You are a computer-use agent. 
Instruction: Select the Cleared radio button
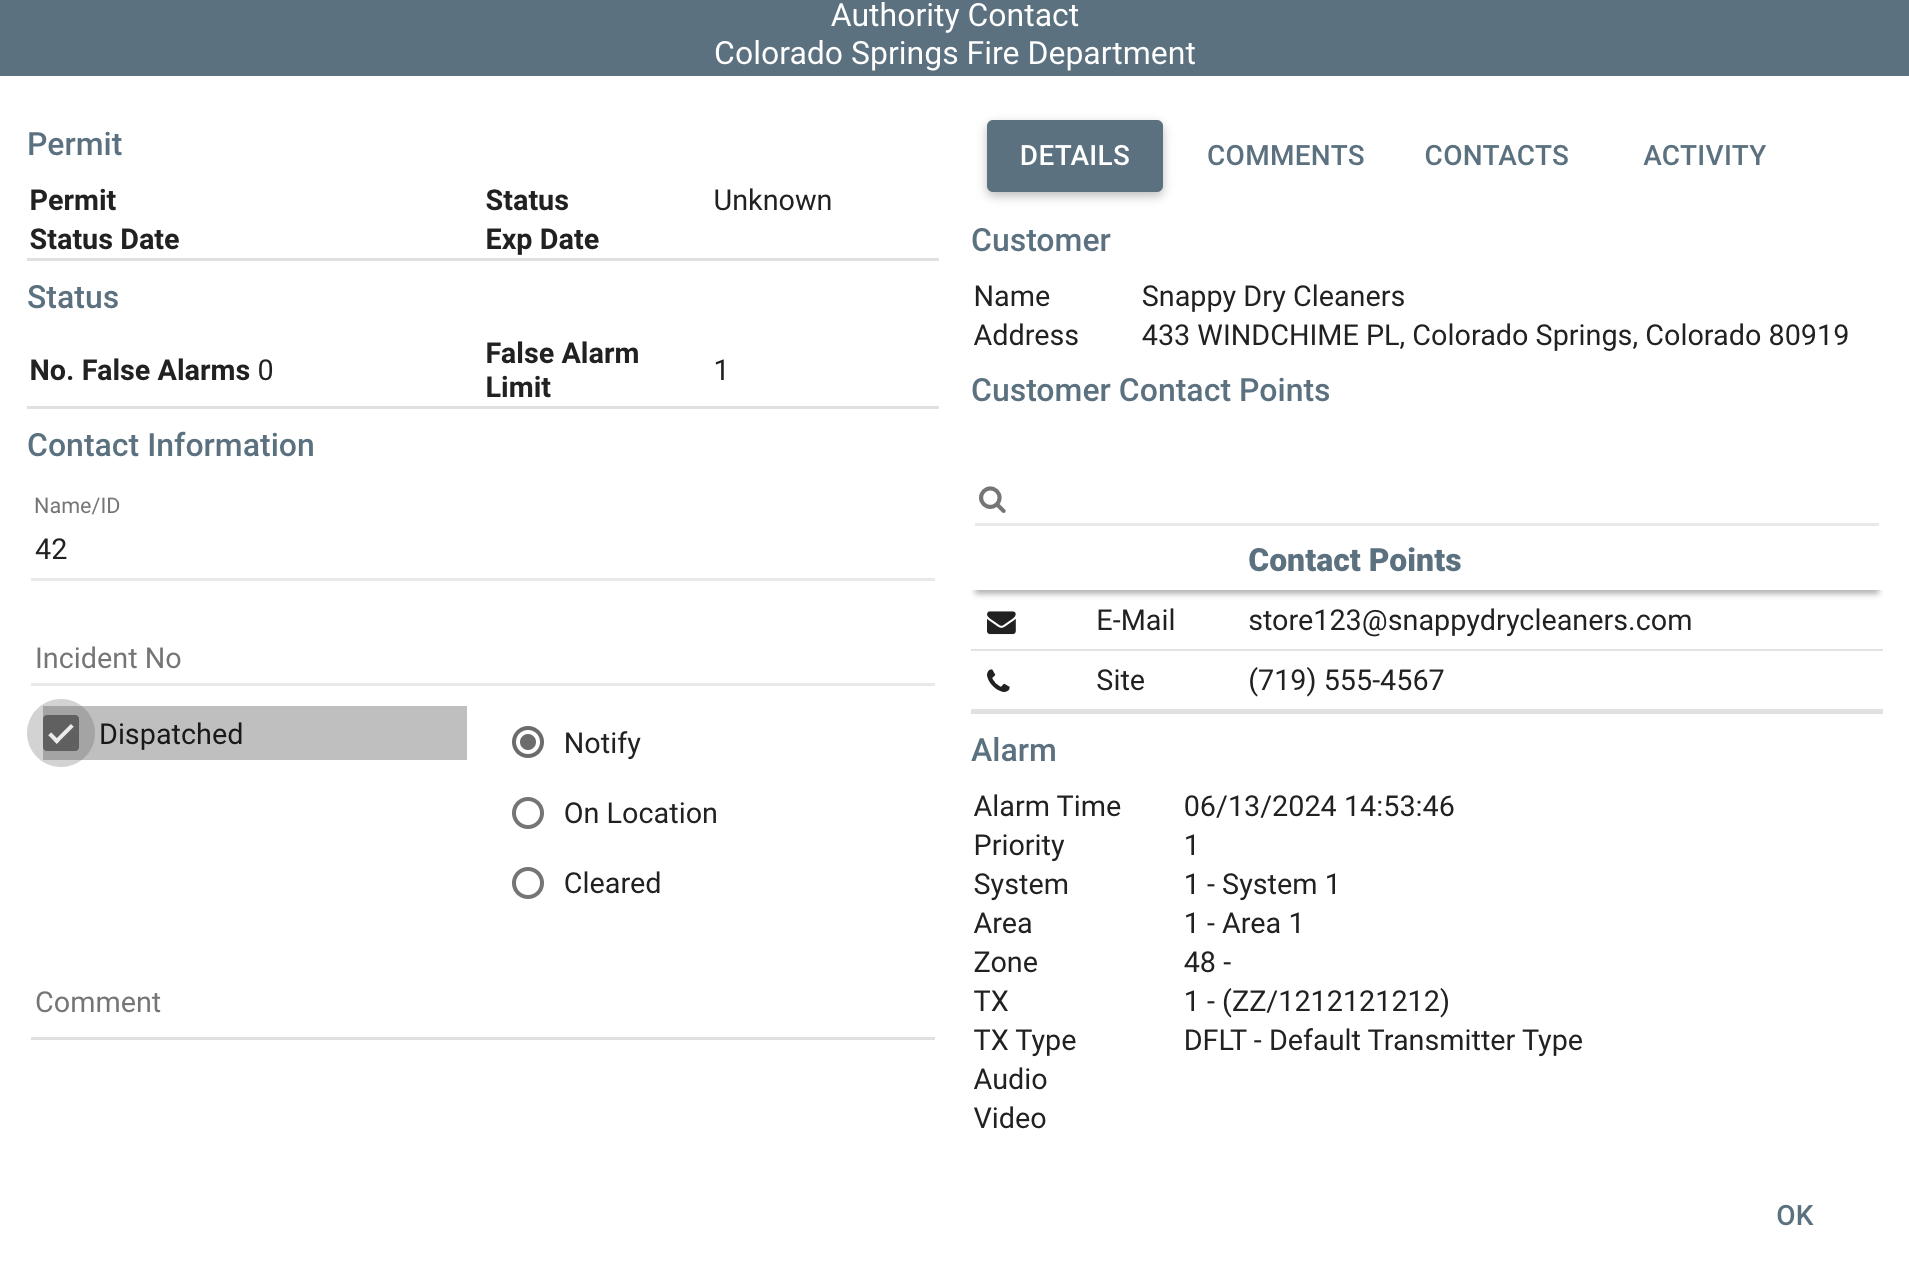528,883
